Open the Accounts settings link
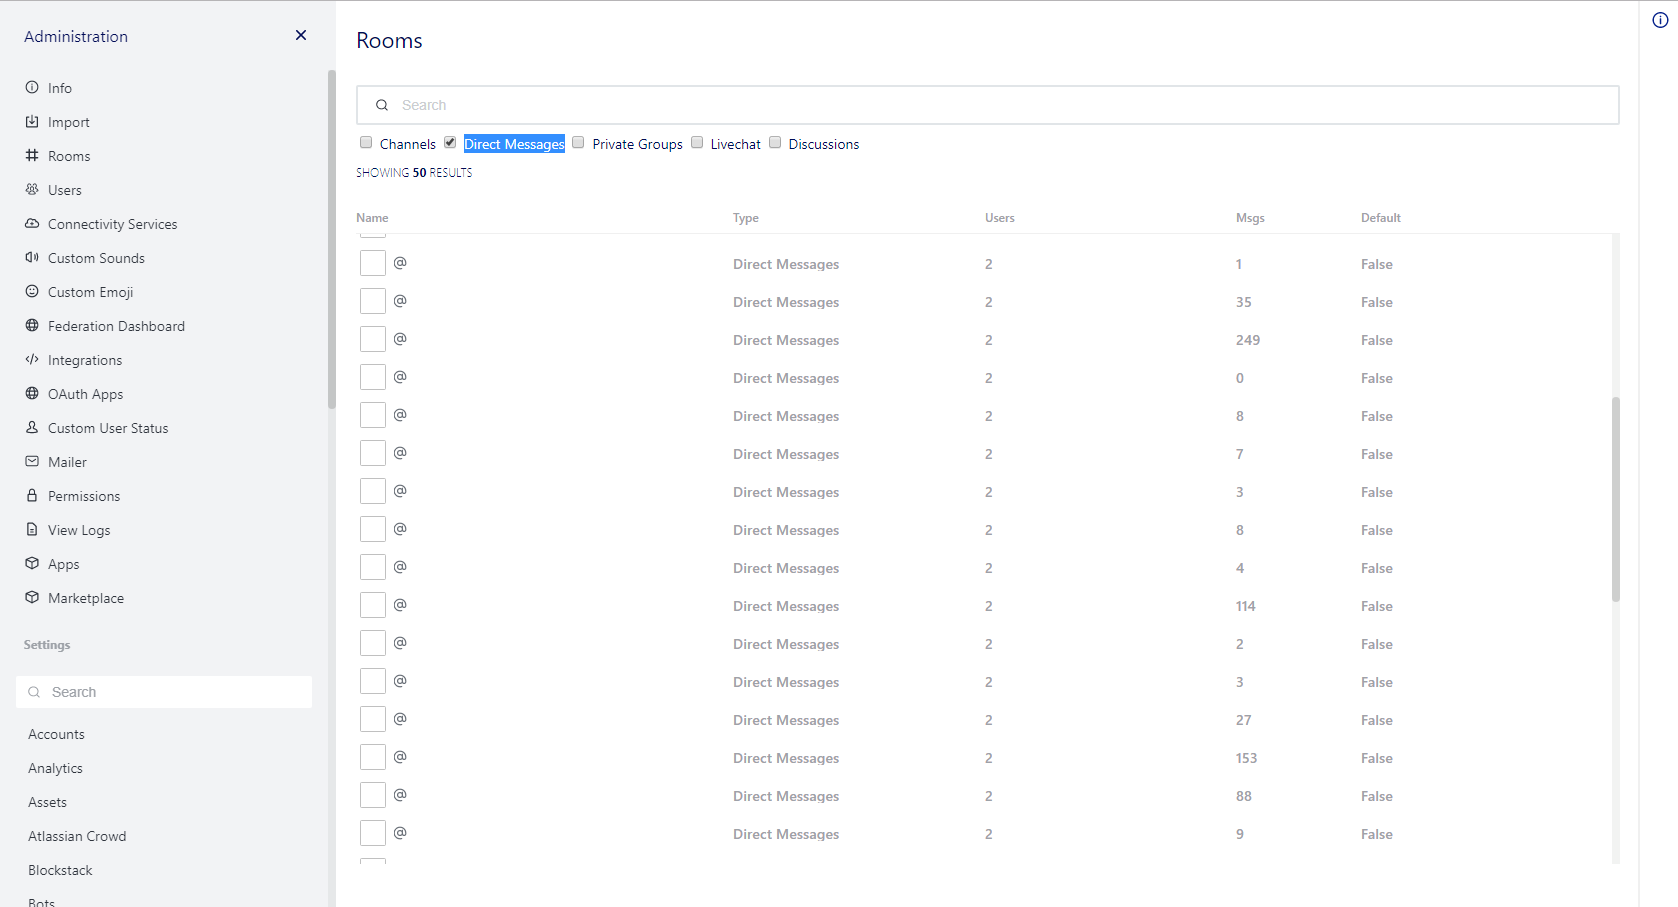 56,734
